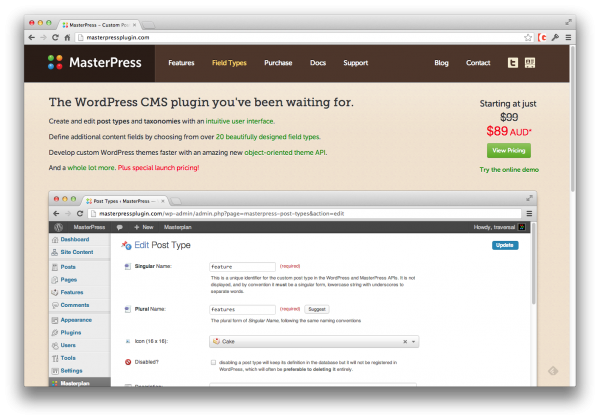Click the View Pricing button
This screenshot has width=600, height=420.
509,150
